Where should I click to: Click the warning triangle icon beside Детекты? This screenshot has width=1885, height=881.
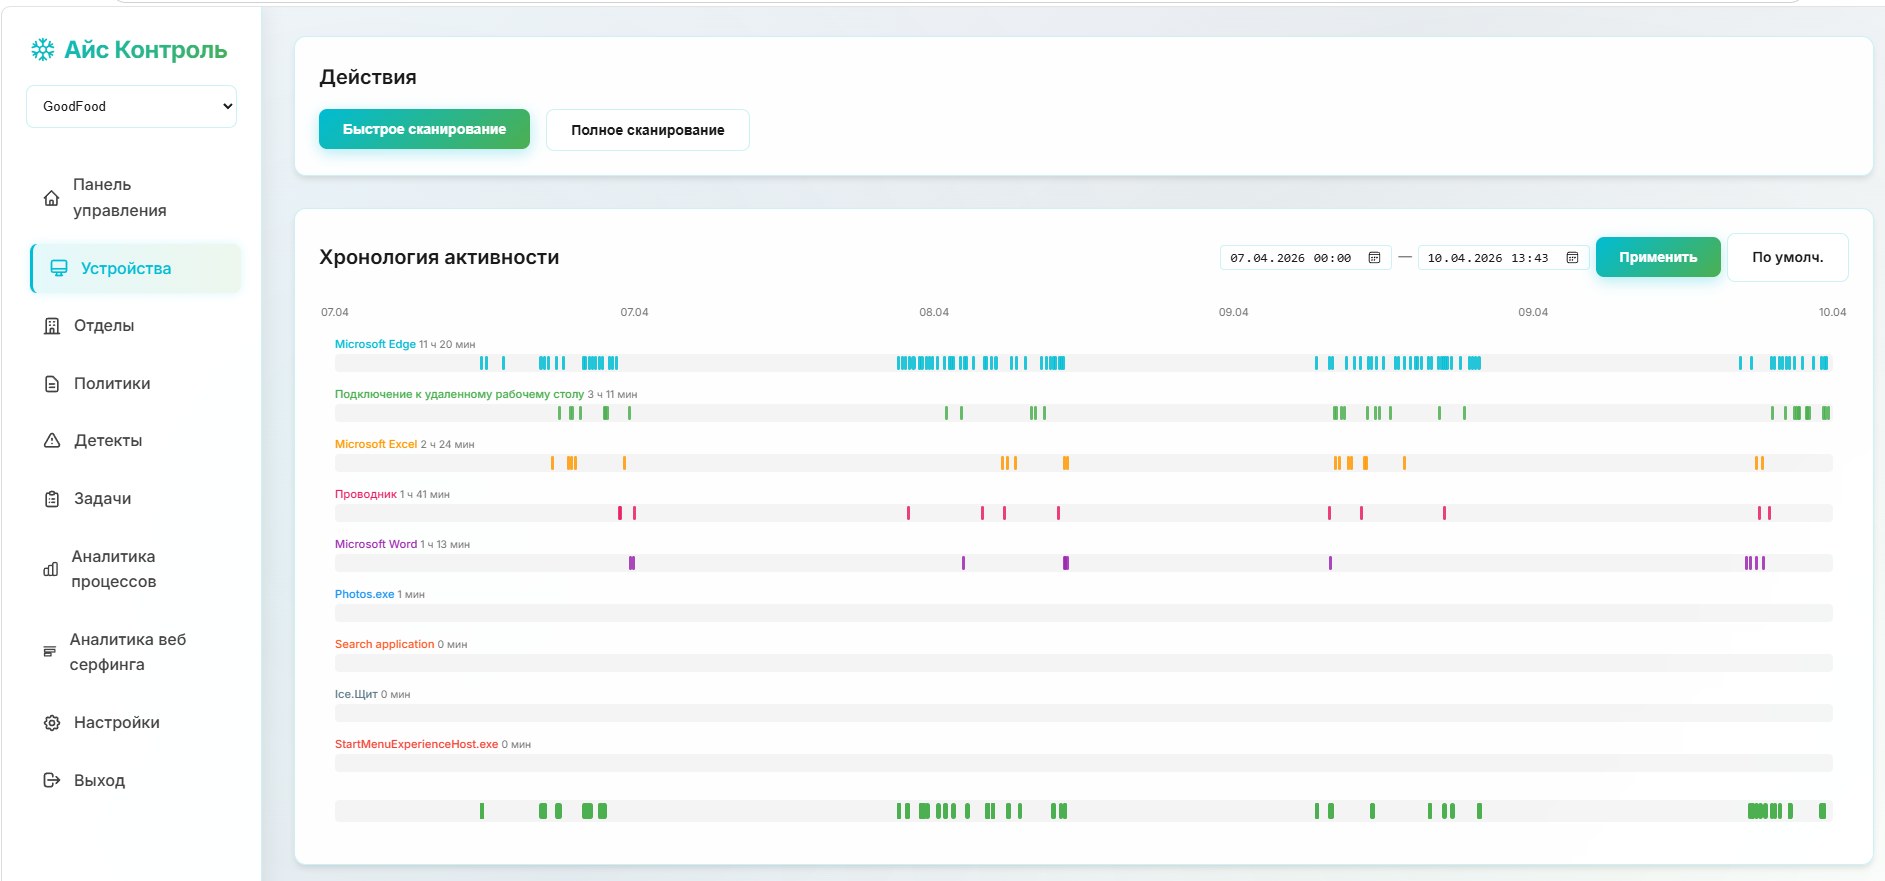click(52, 441)
